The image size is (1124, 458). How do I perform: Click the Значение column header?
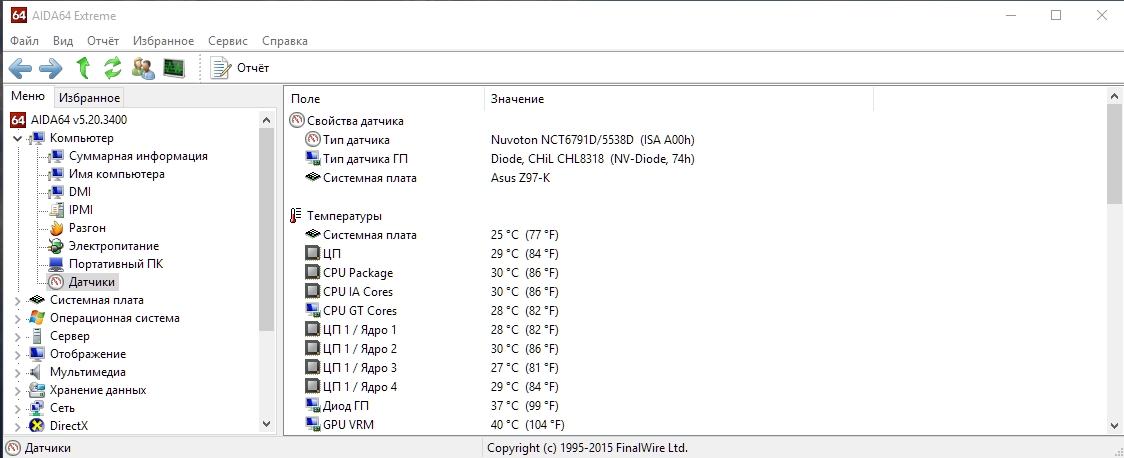[x=517, y=99]
